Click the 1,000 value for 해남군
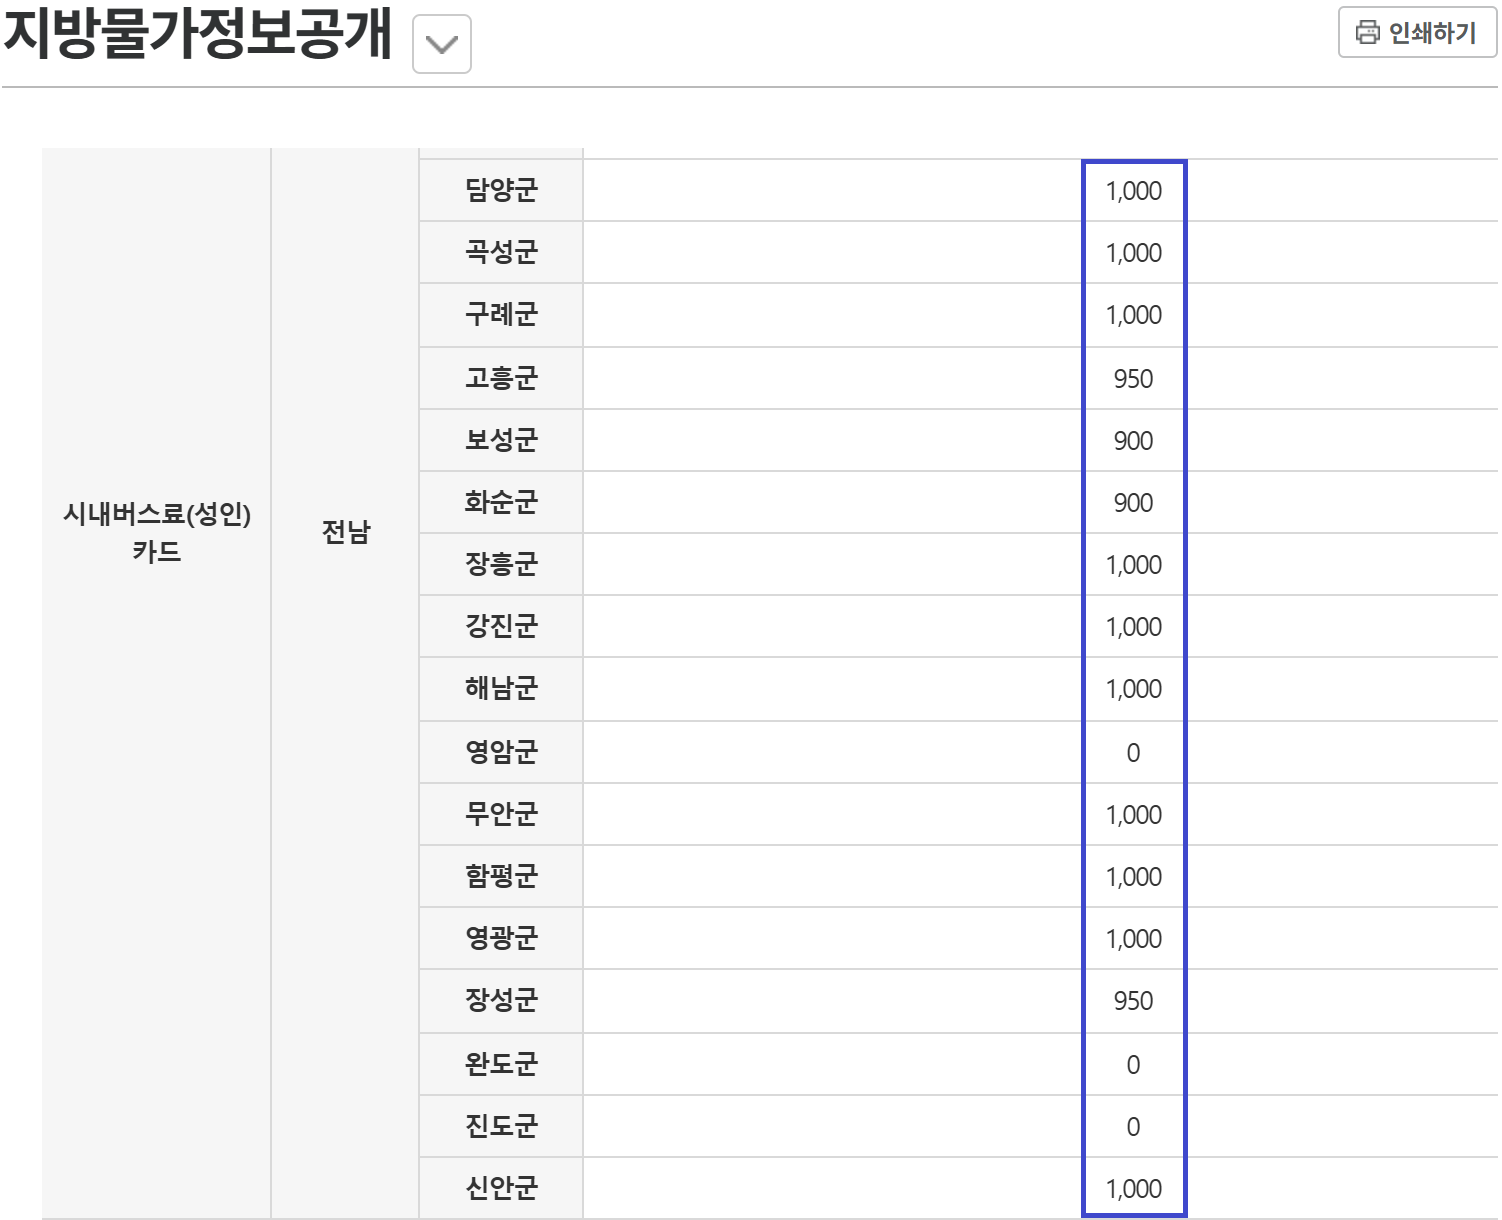Viewport: 1502px width, 1220px height. click(x=1134, y=689)
